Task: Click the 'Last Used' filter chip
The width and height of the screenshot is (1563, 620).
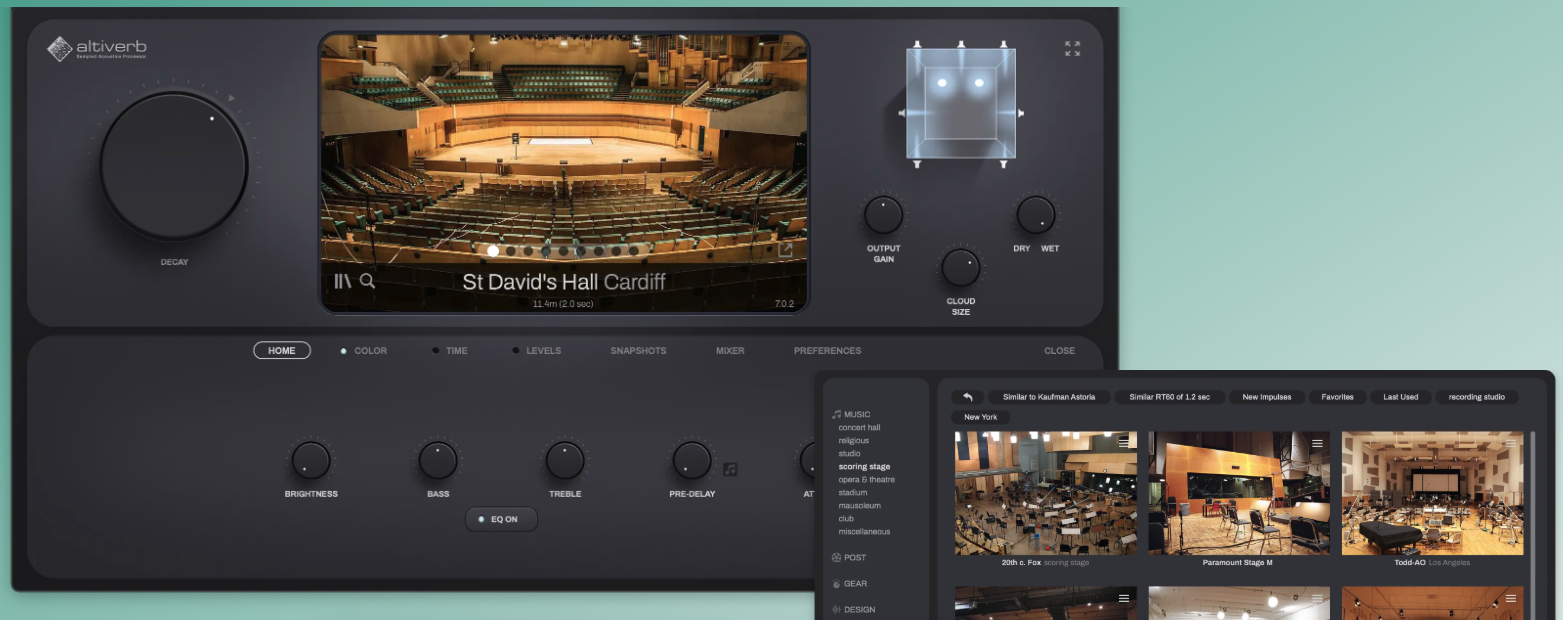Action: coord(1400,397)
